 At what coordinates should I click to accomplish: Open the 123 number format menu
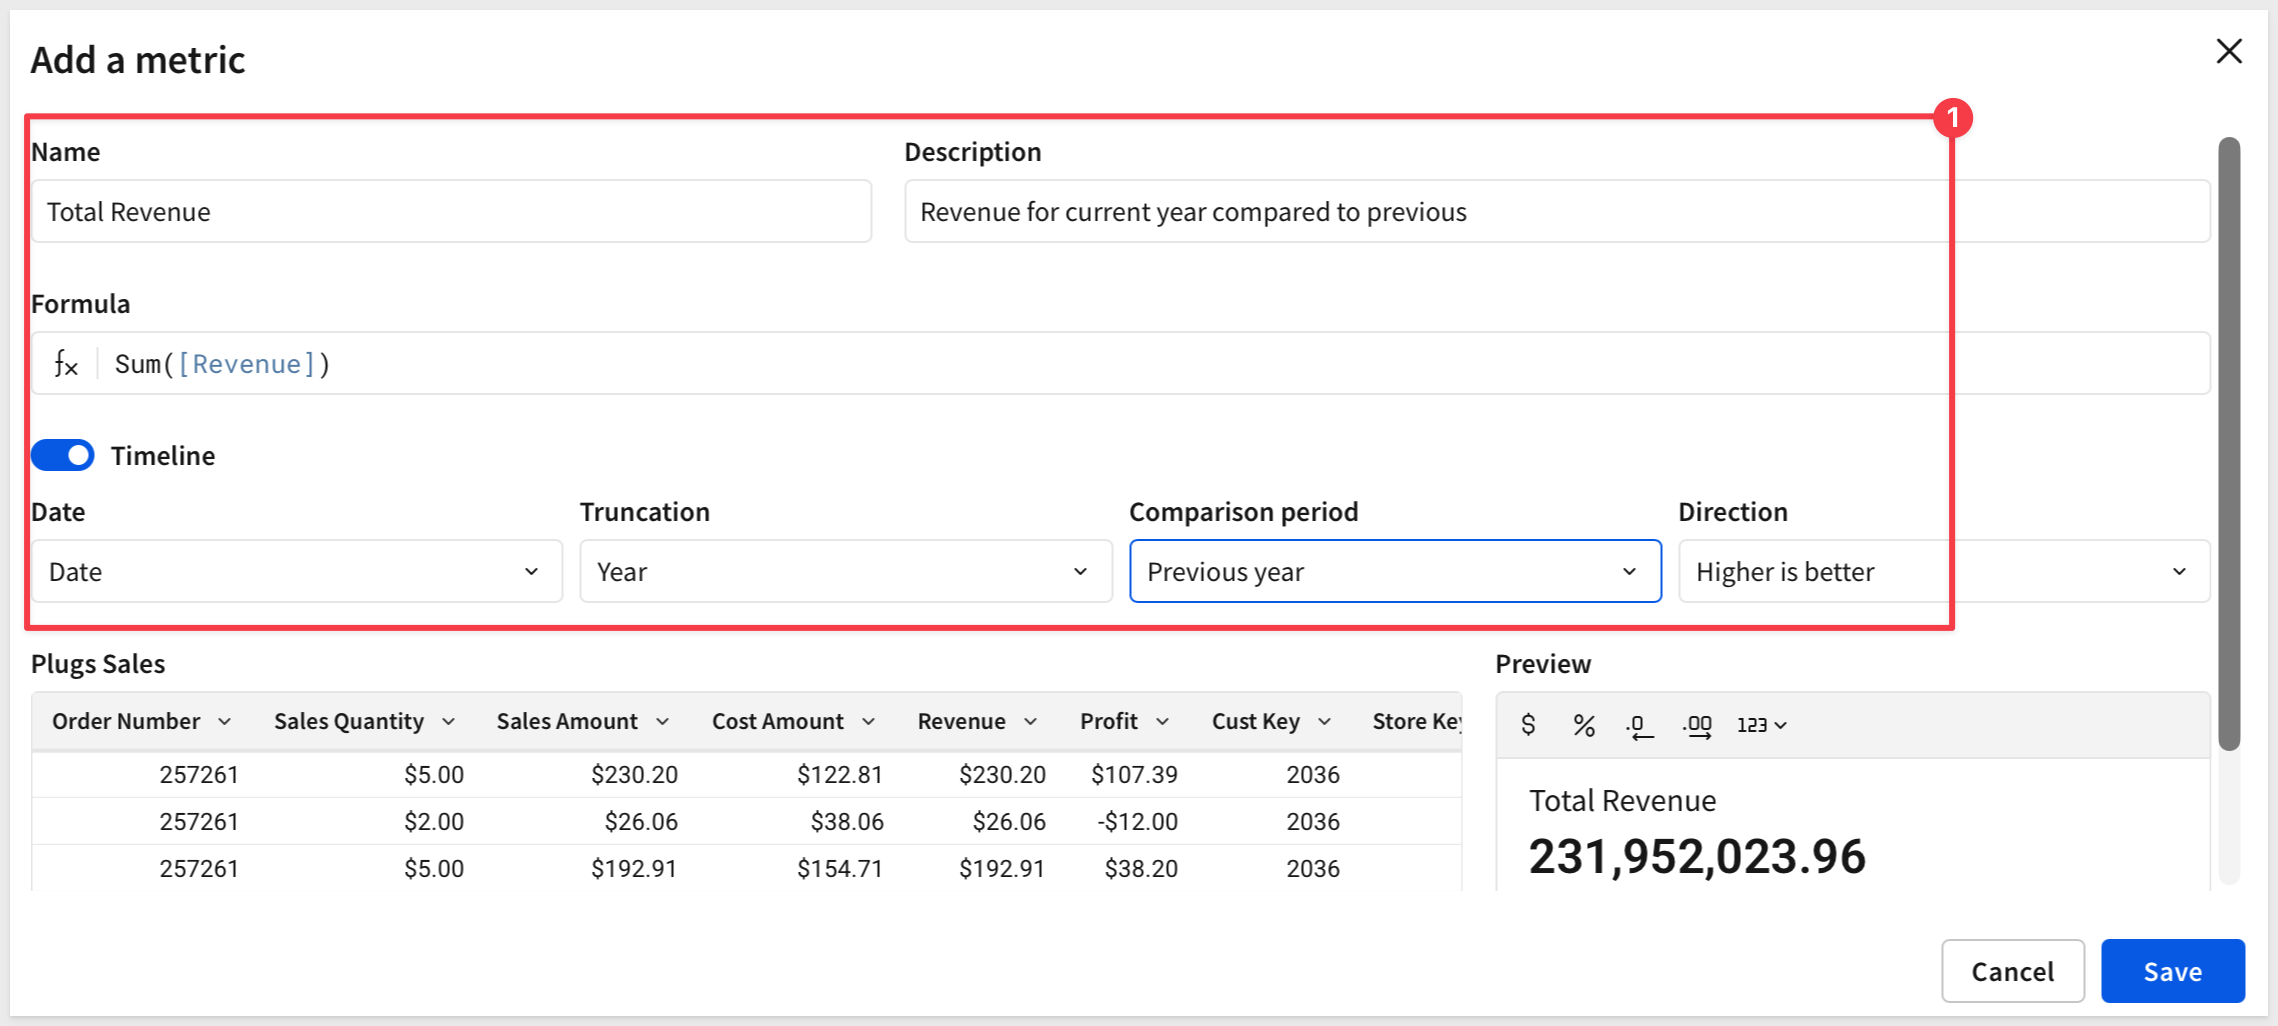pyautogui.click(x=1762, y=725)
